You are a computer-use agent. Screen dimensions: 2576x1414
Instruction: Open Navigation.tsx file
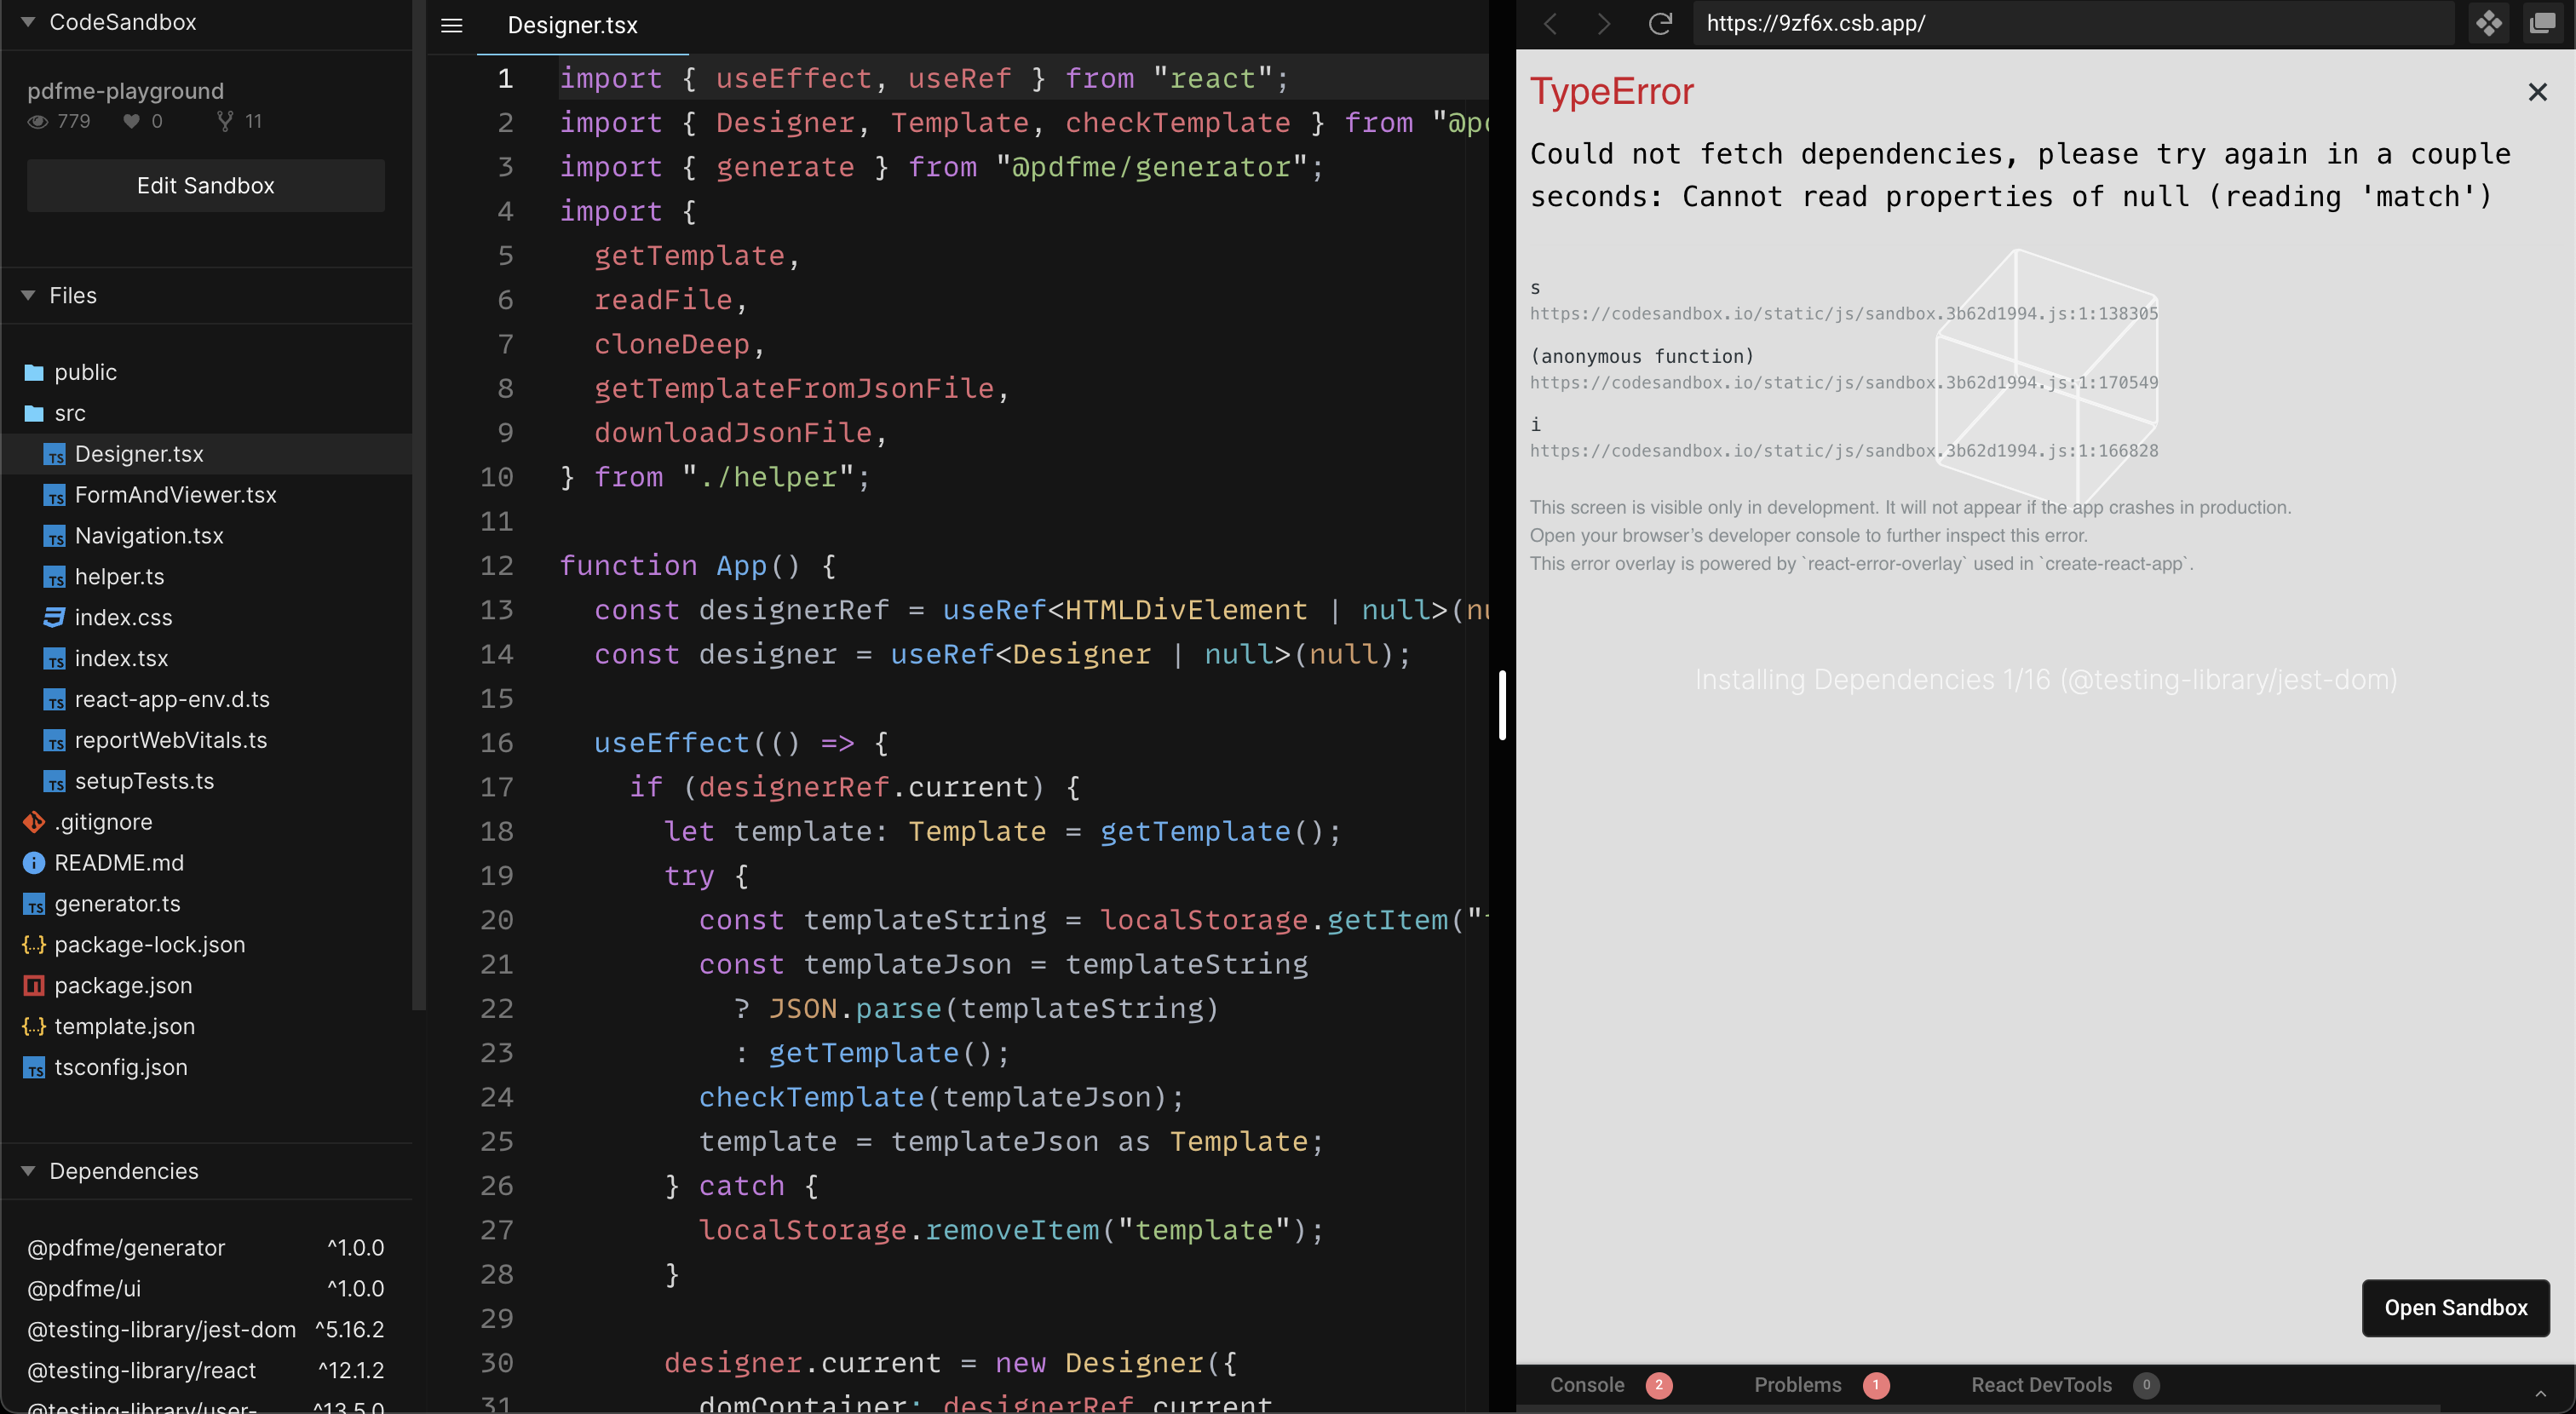pos(206,536)
